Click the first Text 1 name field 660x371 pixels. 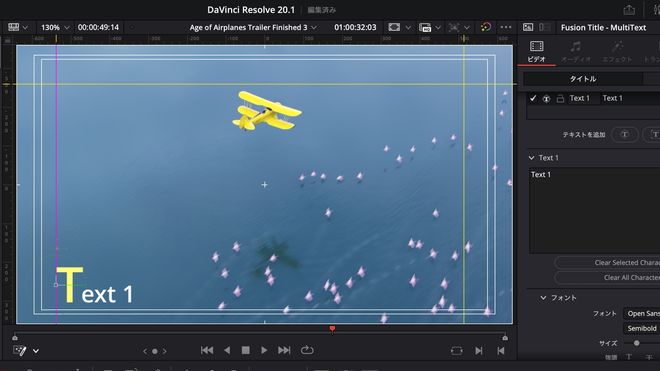pos(580,98)
